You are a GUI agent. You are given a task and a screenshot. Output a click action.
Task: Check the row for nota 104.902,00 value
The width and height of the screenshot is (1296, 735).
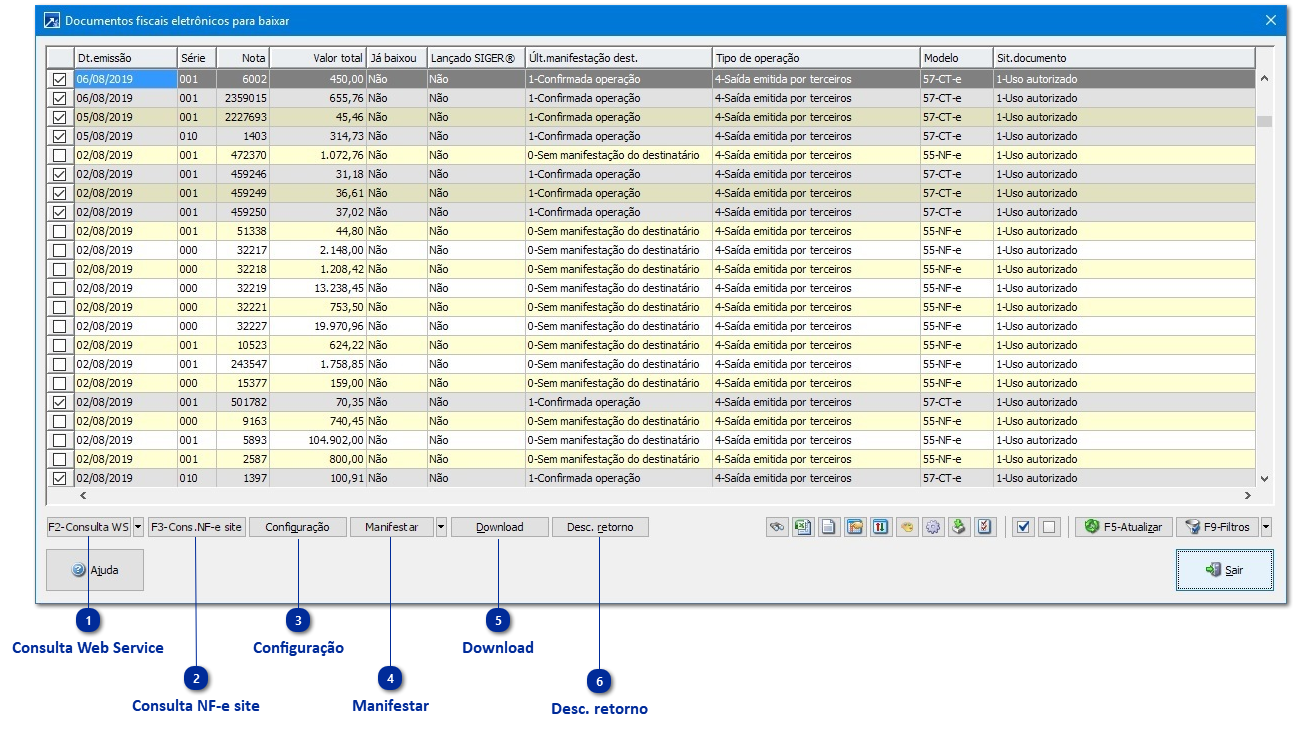point(60,440)
